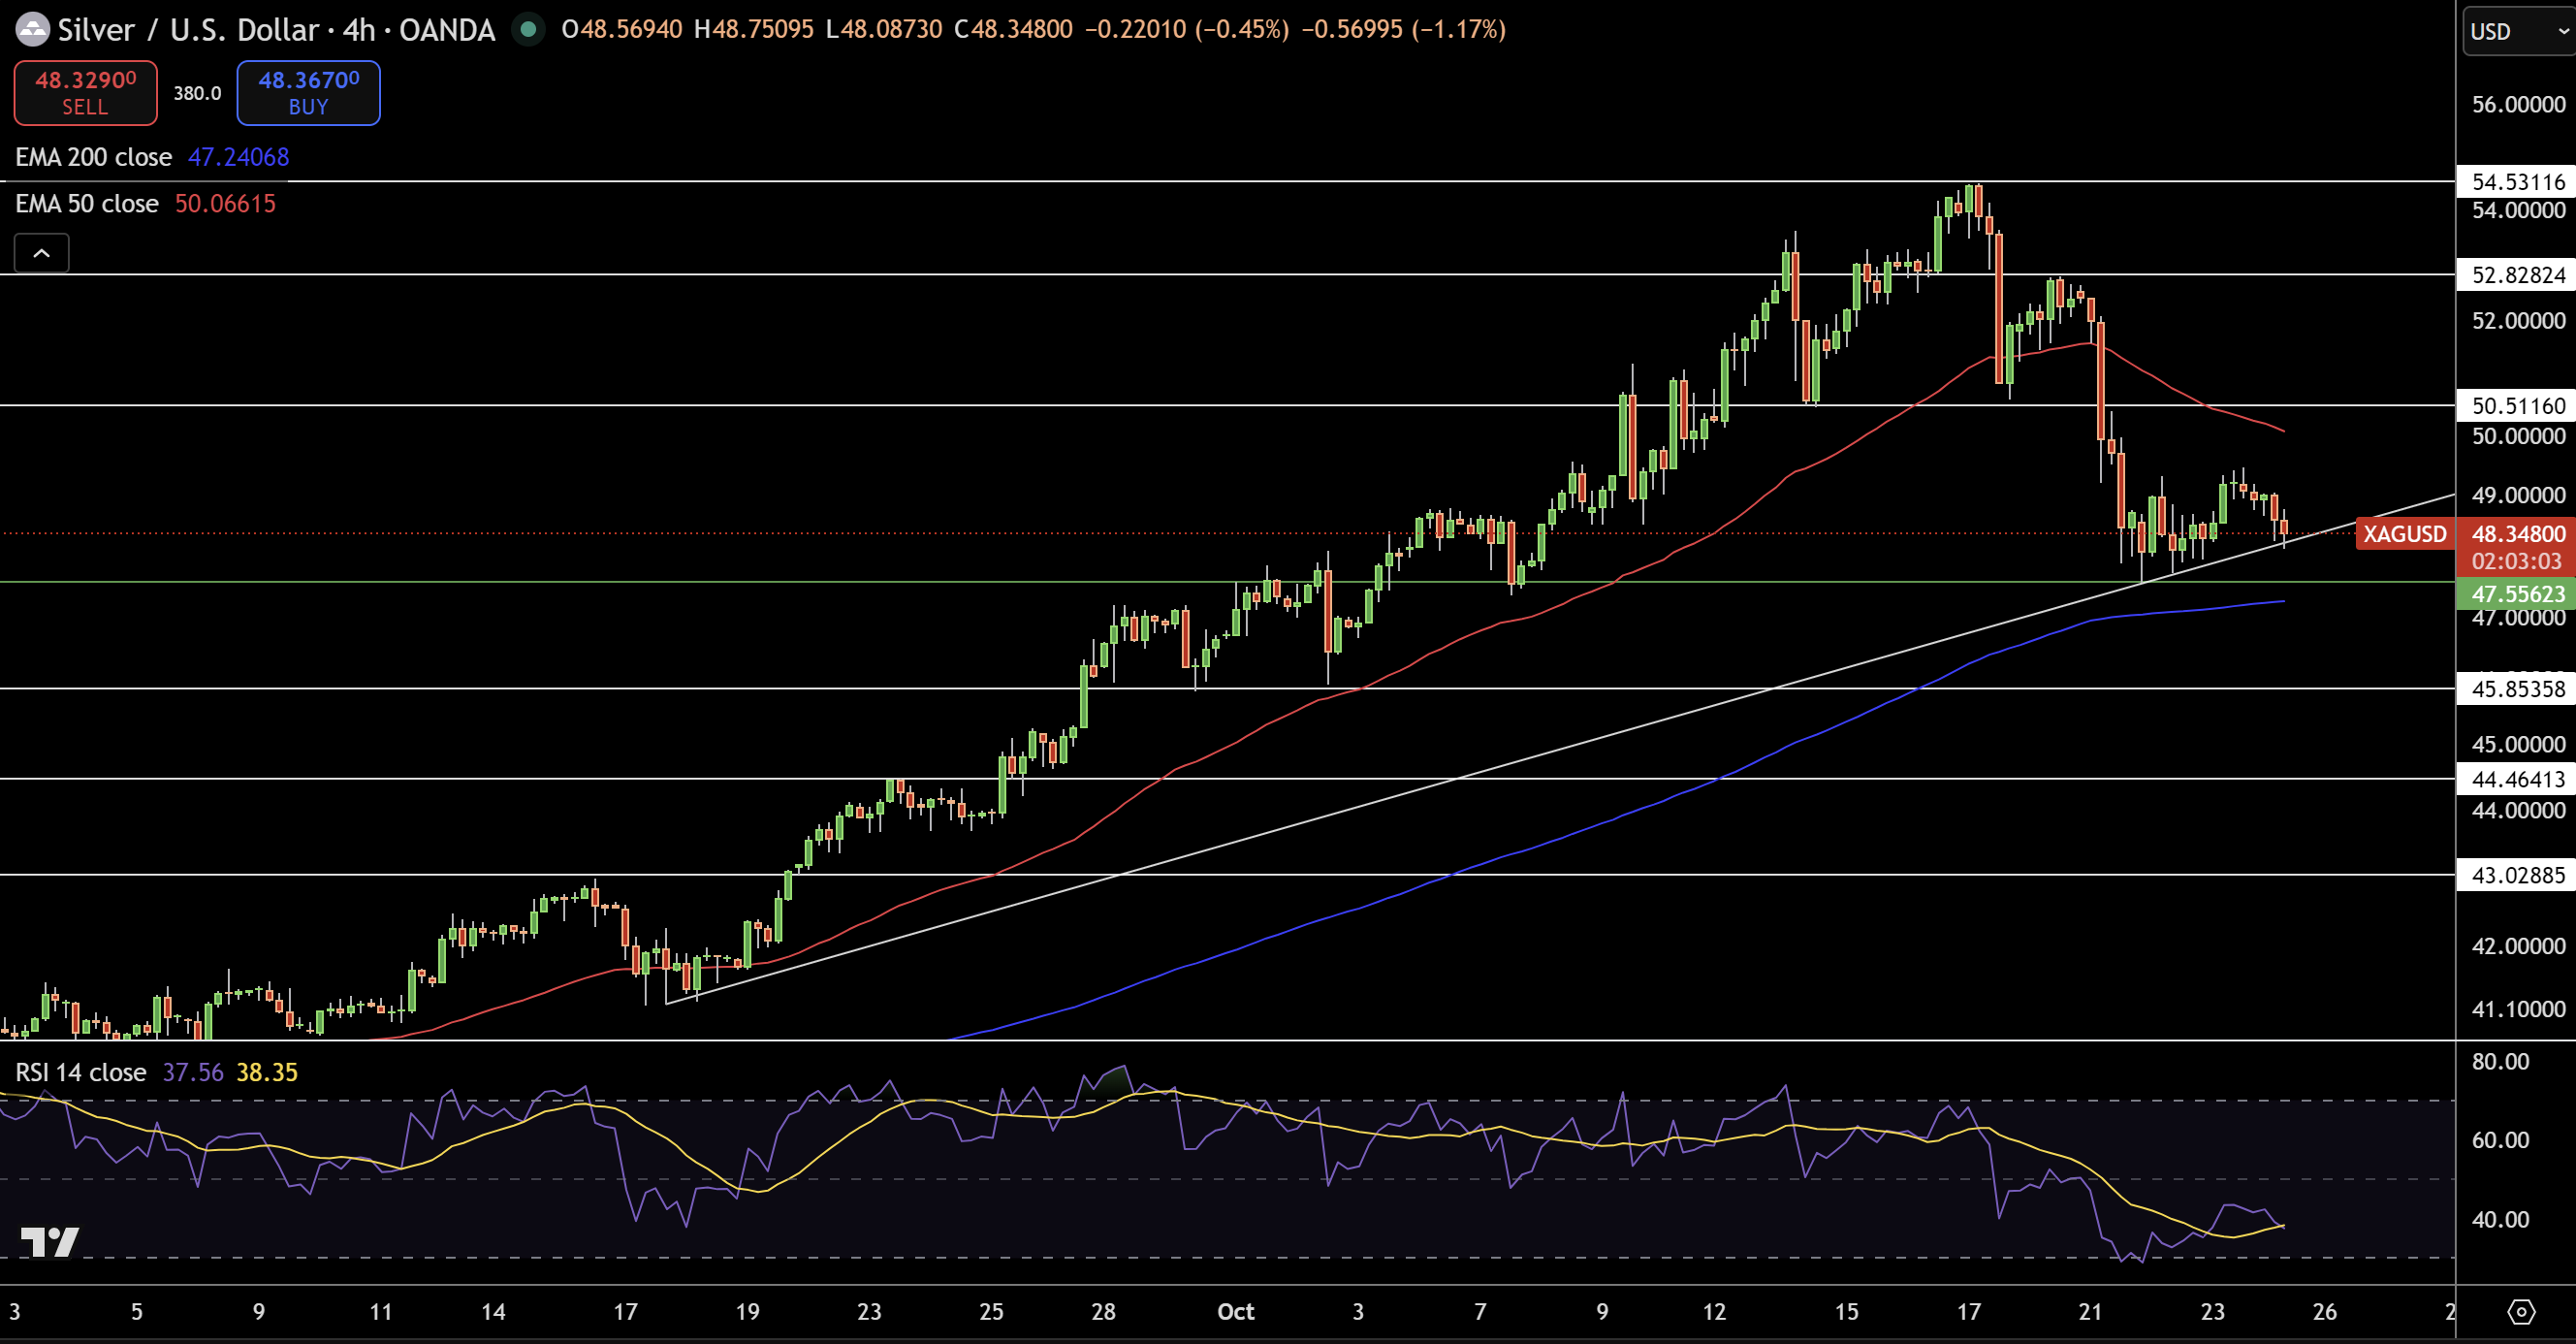Image resolution: width=2576 pixels, height=1344 pixels.
Task: Select the RSI 14 close indicator legend
Action: pyautogui.click(x=80, y=1072)
